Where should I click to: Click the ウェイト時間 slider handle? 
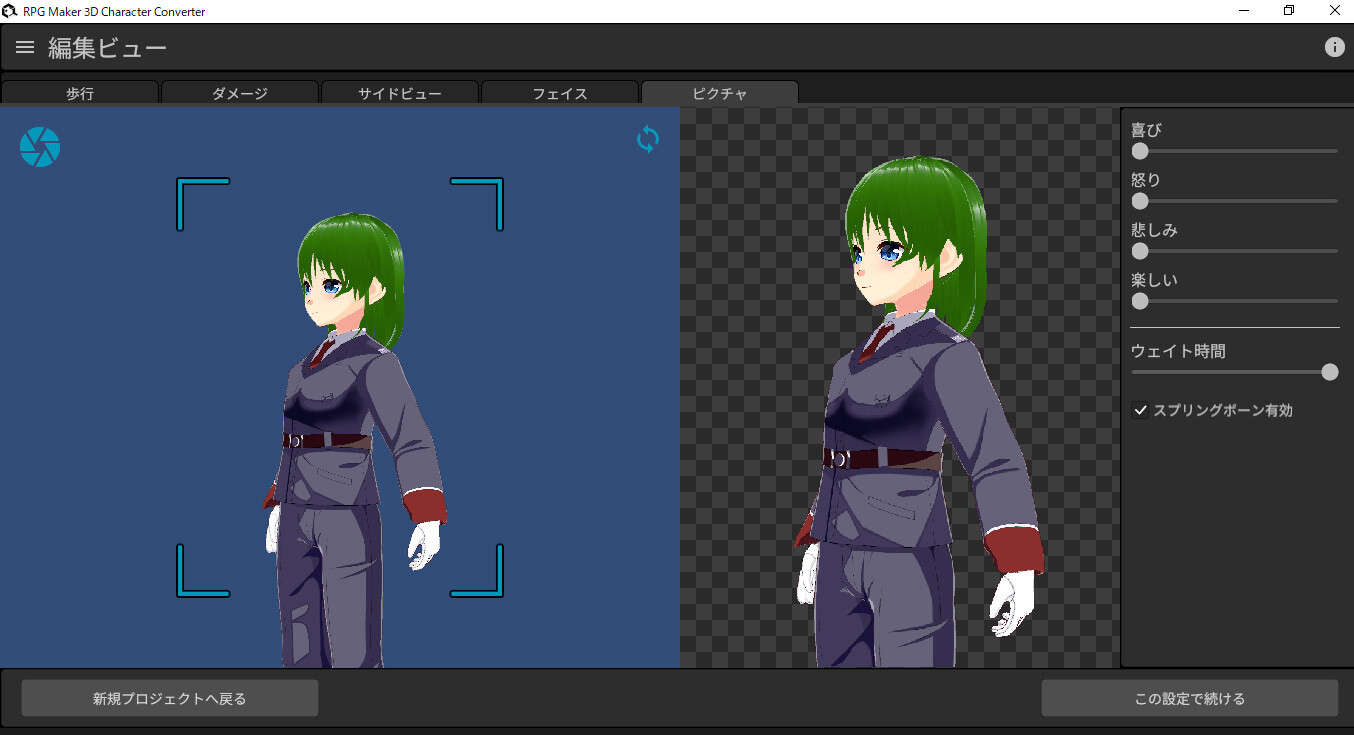tap(1330, 371)
